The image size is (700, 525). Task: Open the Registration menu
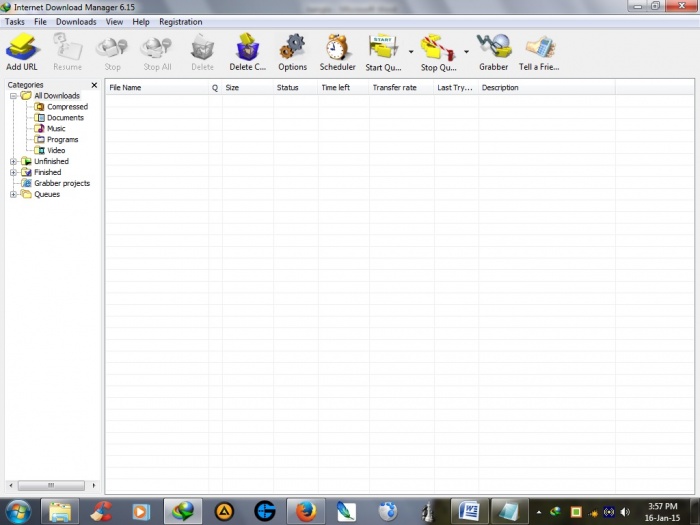180,21
